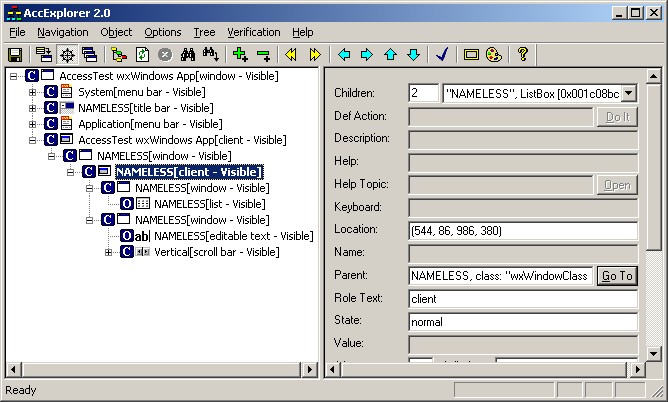Image resolution: width=668 pixels, height=402 pixels.
Task: Expand the System menu bar tree node
Action: tap(32, 92)
